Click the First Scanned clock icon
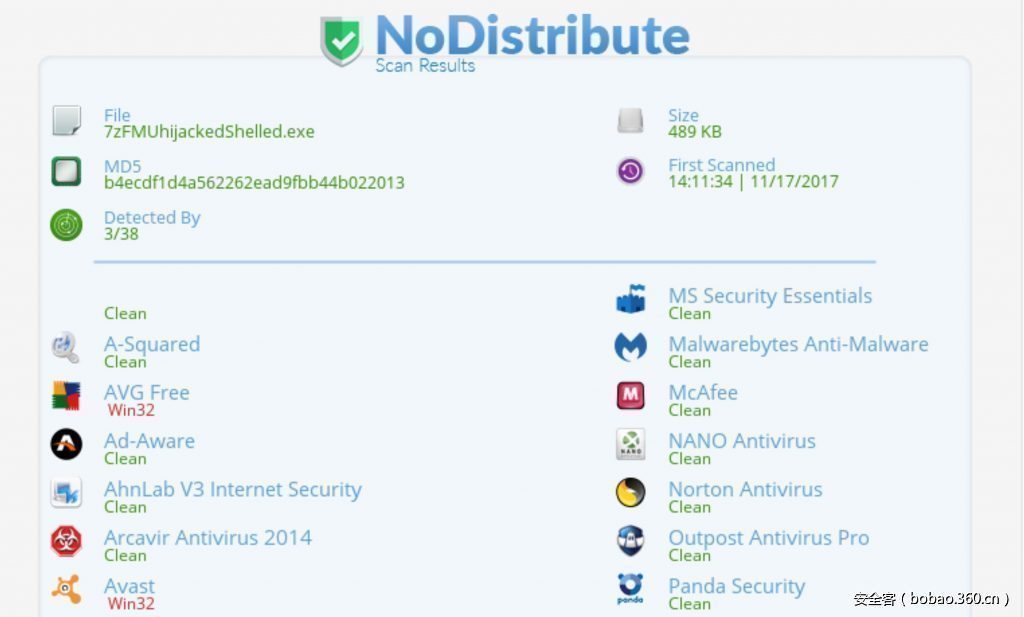Screen dimensions: 1024x617 click(630, 171)
